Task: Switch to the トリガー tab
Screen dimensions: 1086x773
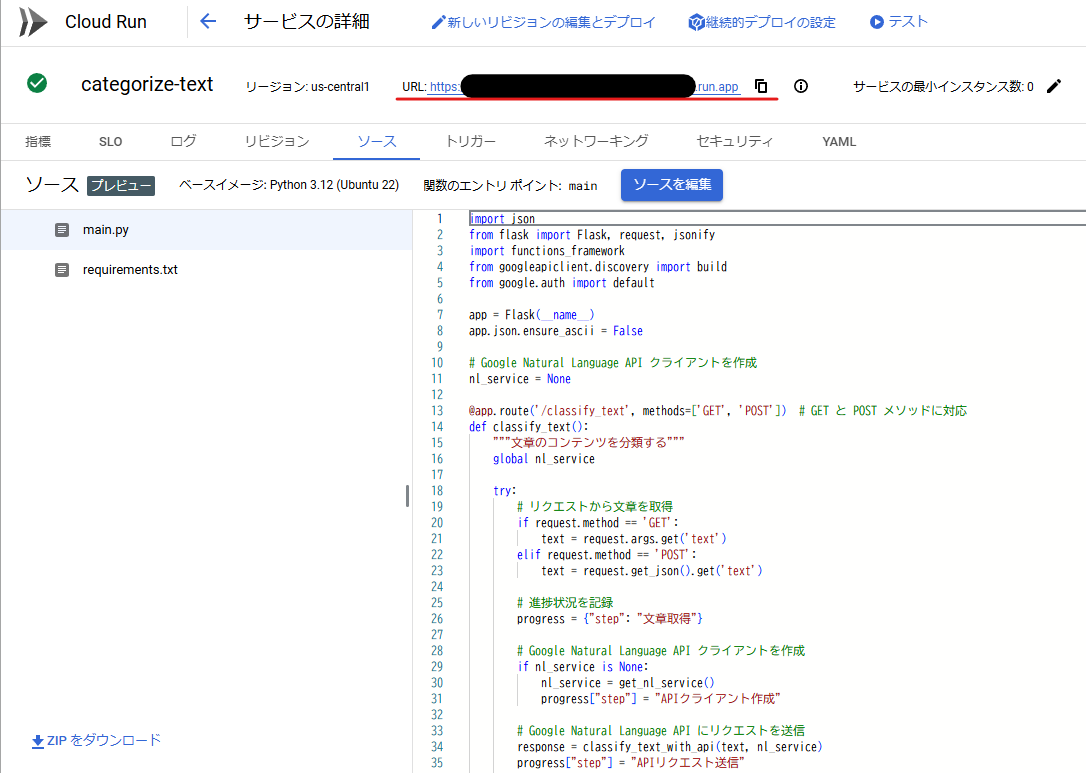Action: pos(470,141)
